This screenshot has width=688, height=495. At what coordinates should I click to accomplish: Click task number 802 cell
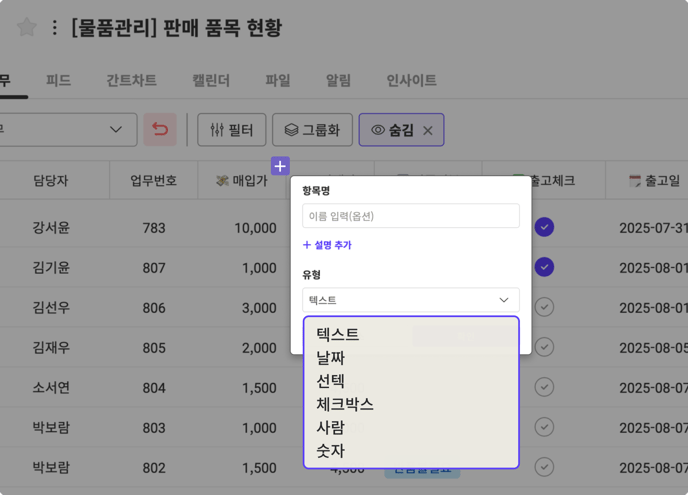point(154,468)
